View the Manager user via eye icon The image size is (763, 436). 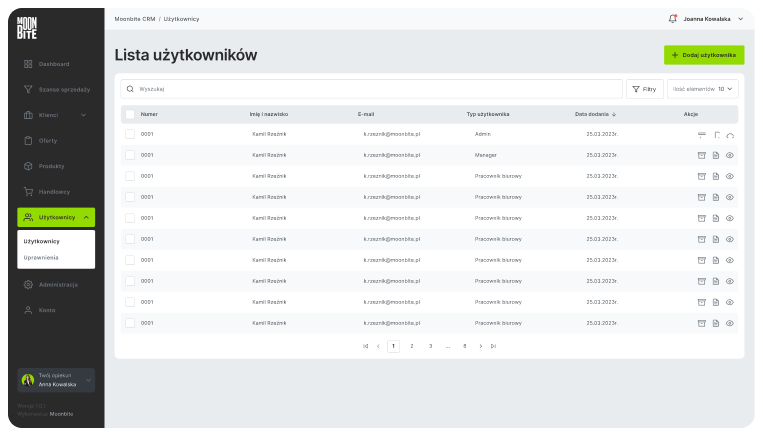click(730, 155)
